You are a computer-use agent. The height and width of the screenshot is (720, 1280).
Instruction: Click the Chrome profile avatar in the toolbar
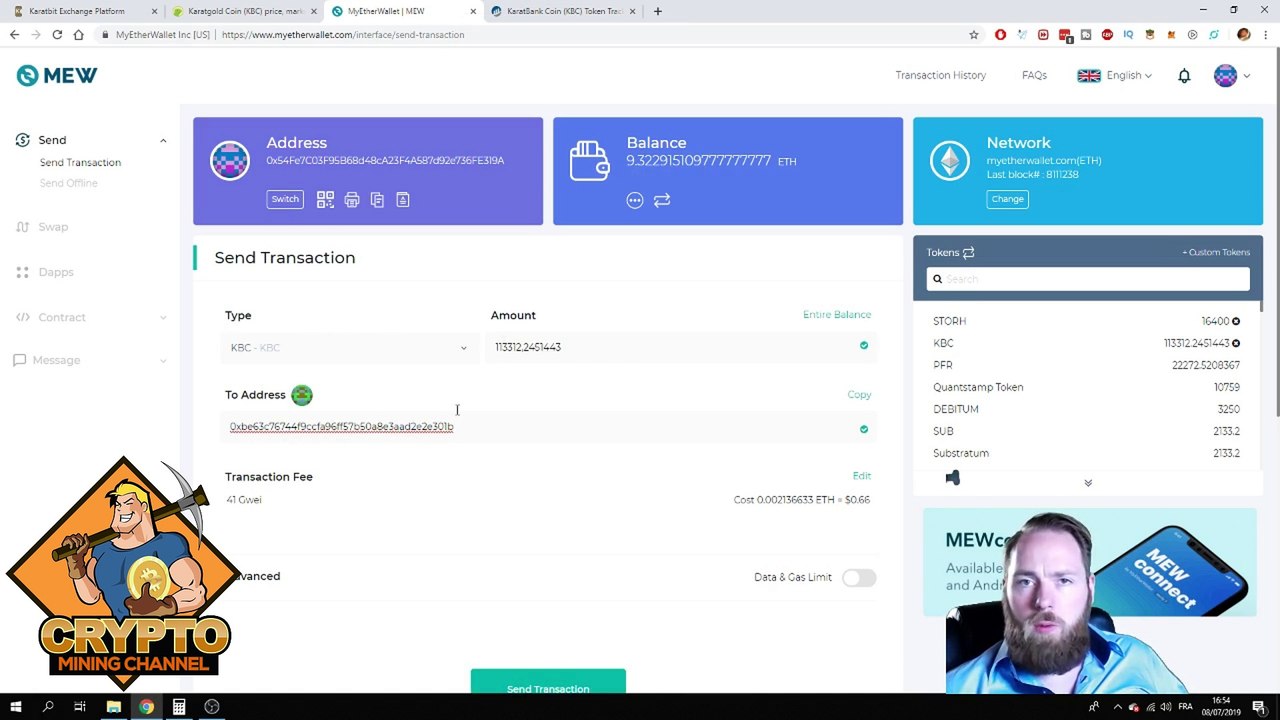tap(1244, 35)
